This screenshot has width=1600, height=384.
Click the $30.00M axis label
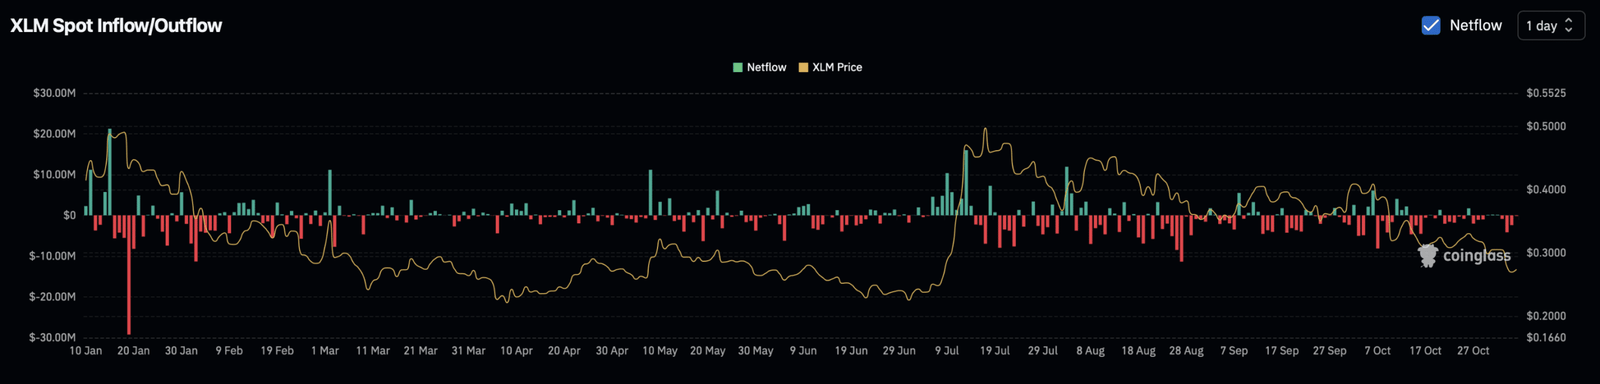pyautogui.click(x=54, y=93)
